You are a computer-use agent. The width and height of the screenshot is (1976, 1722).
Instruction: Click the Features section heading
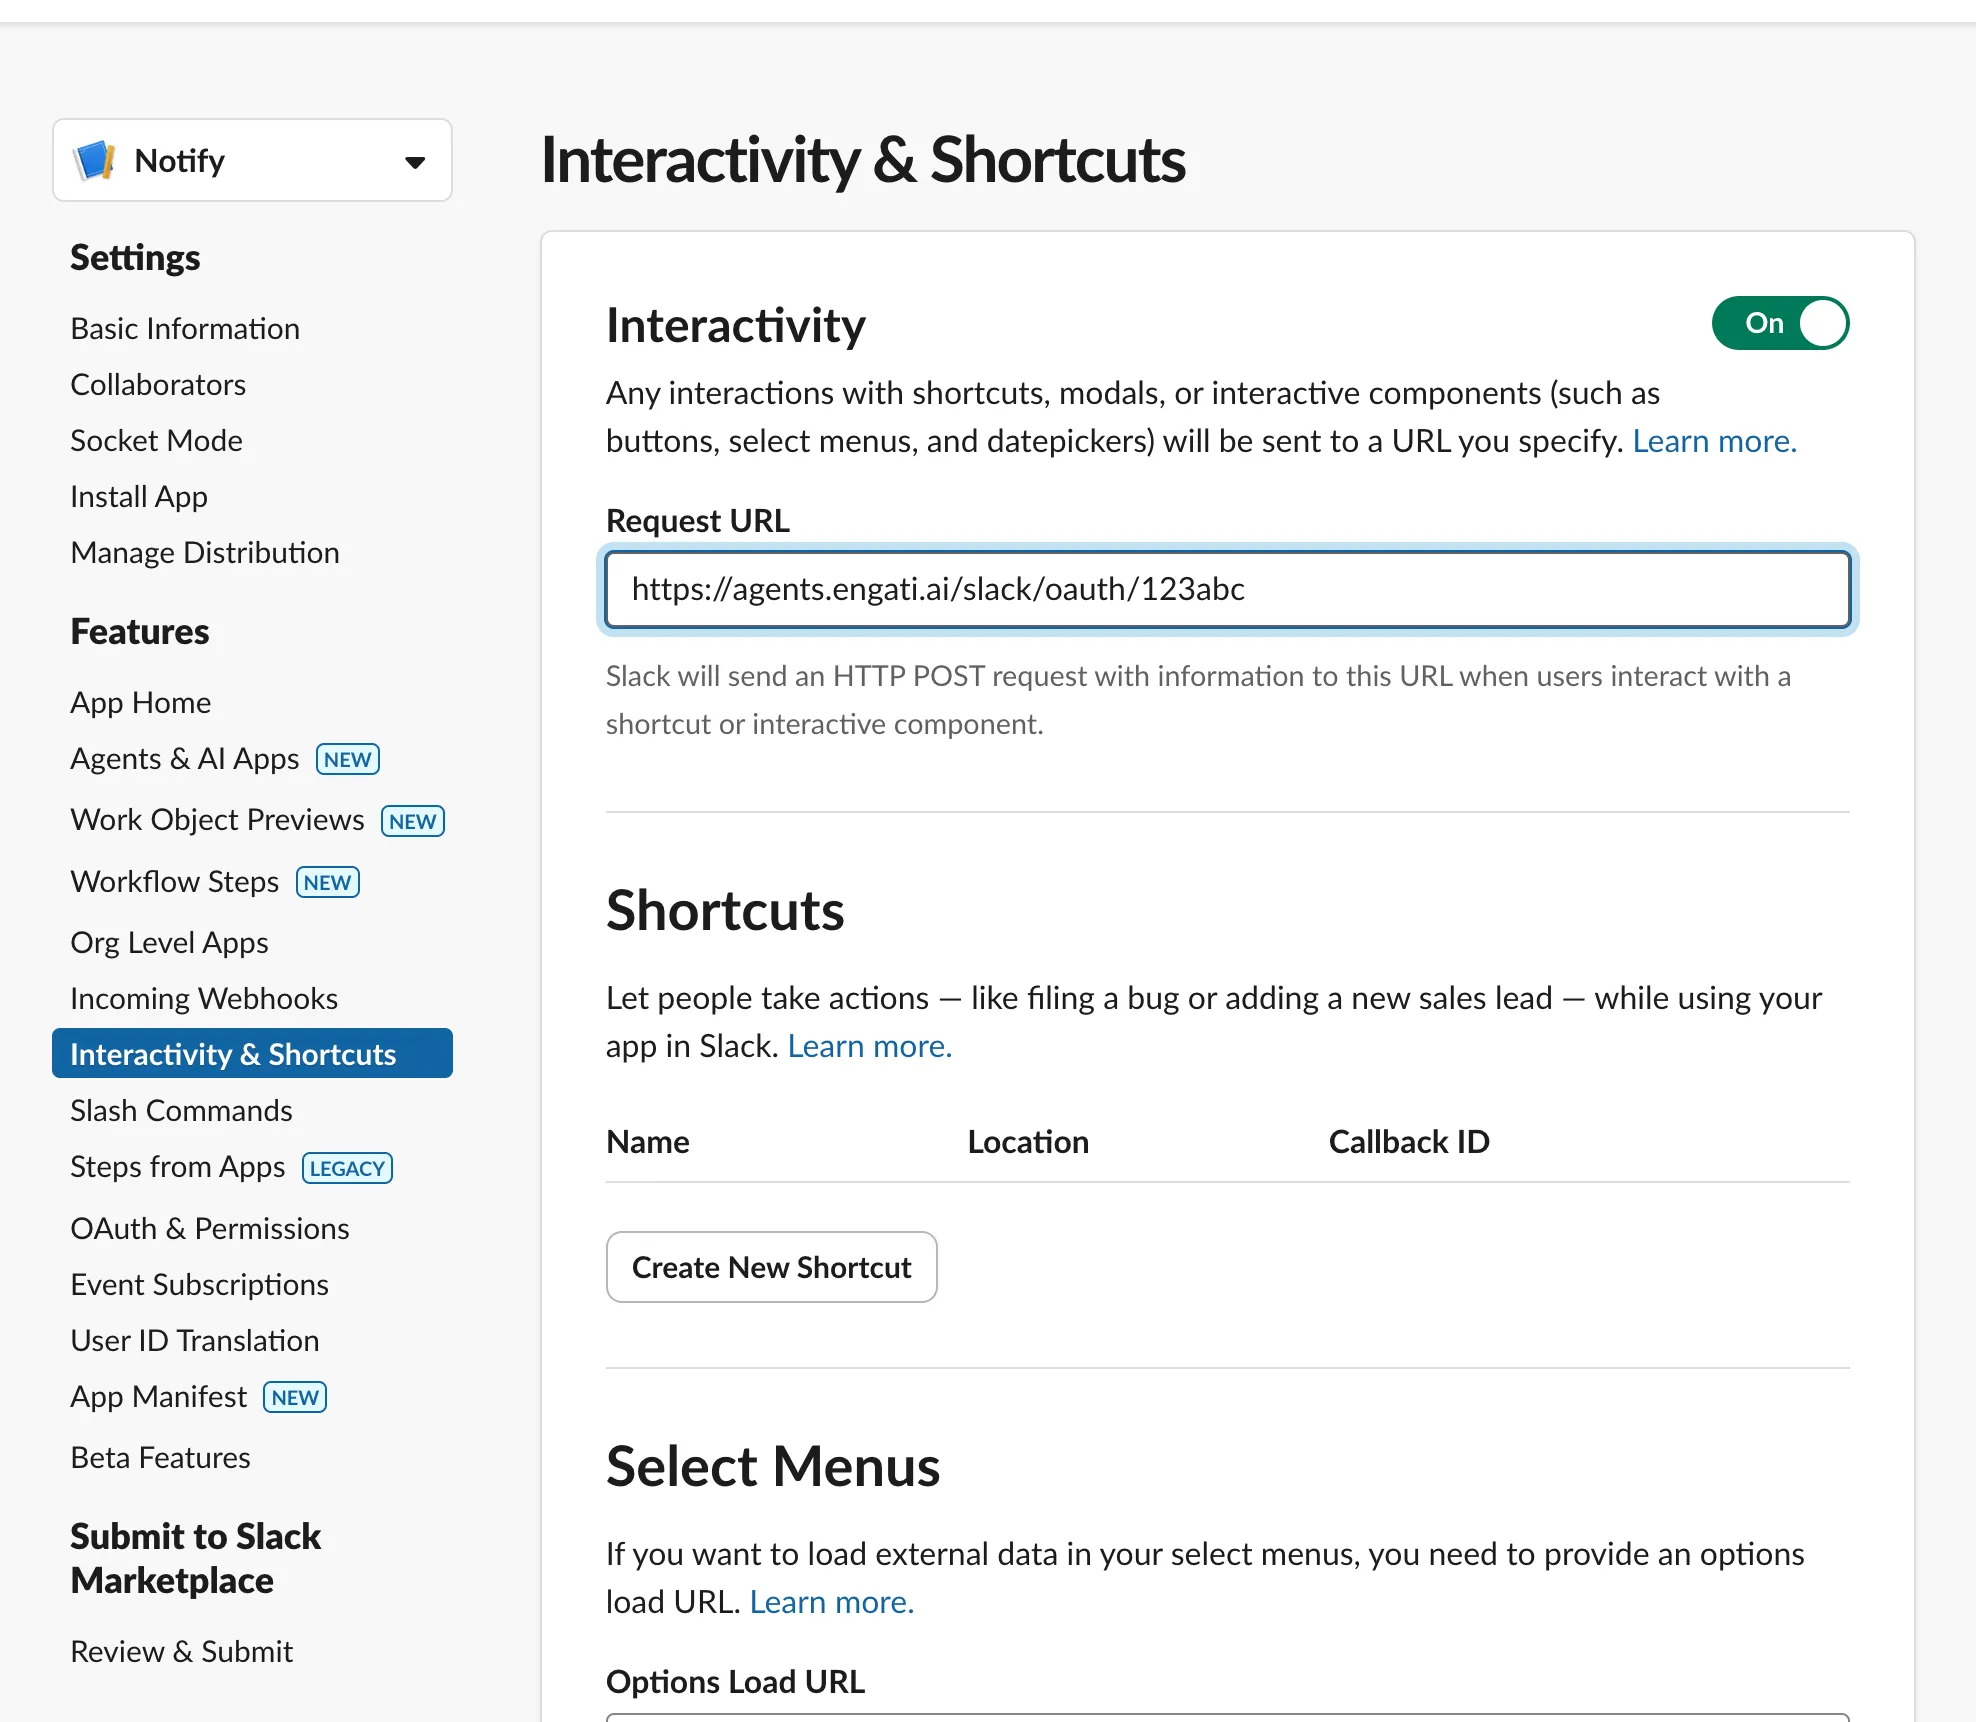point(140,631)
